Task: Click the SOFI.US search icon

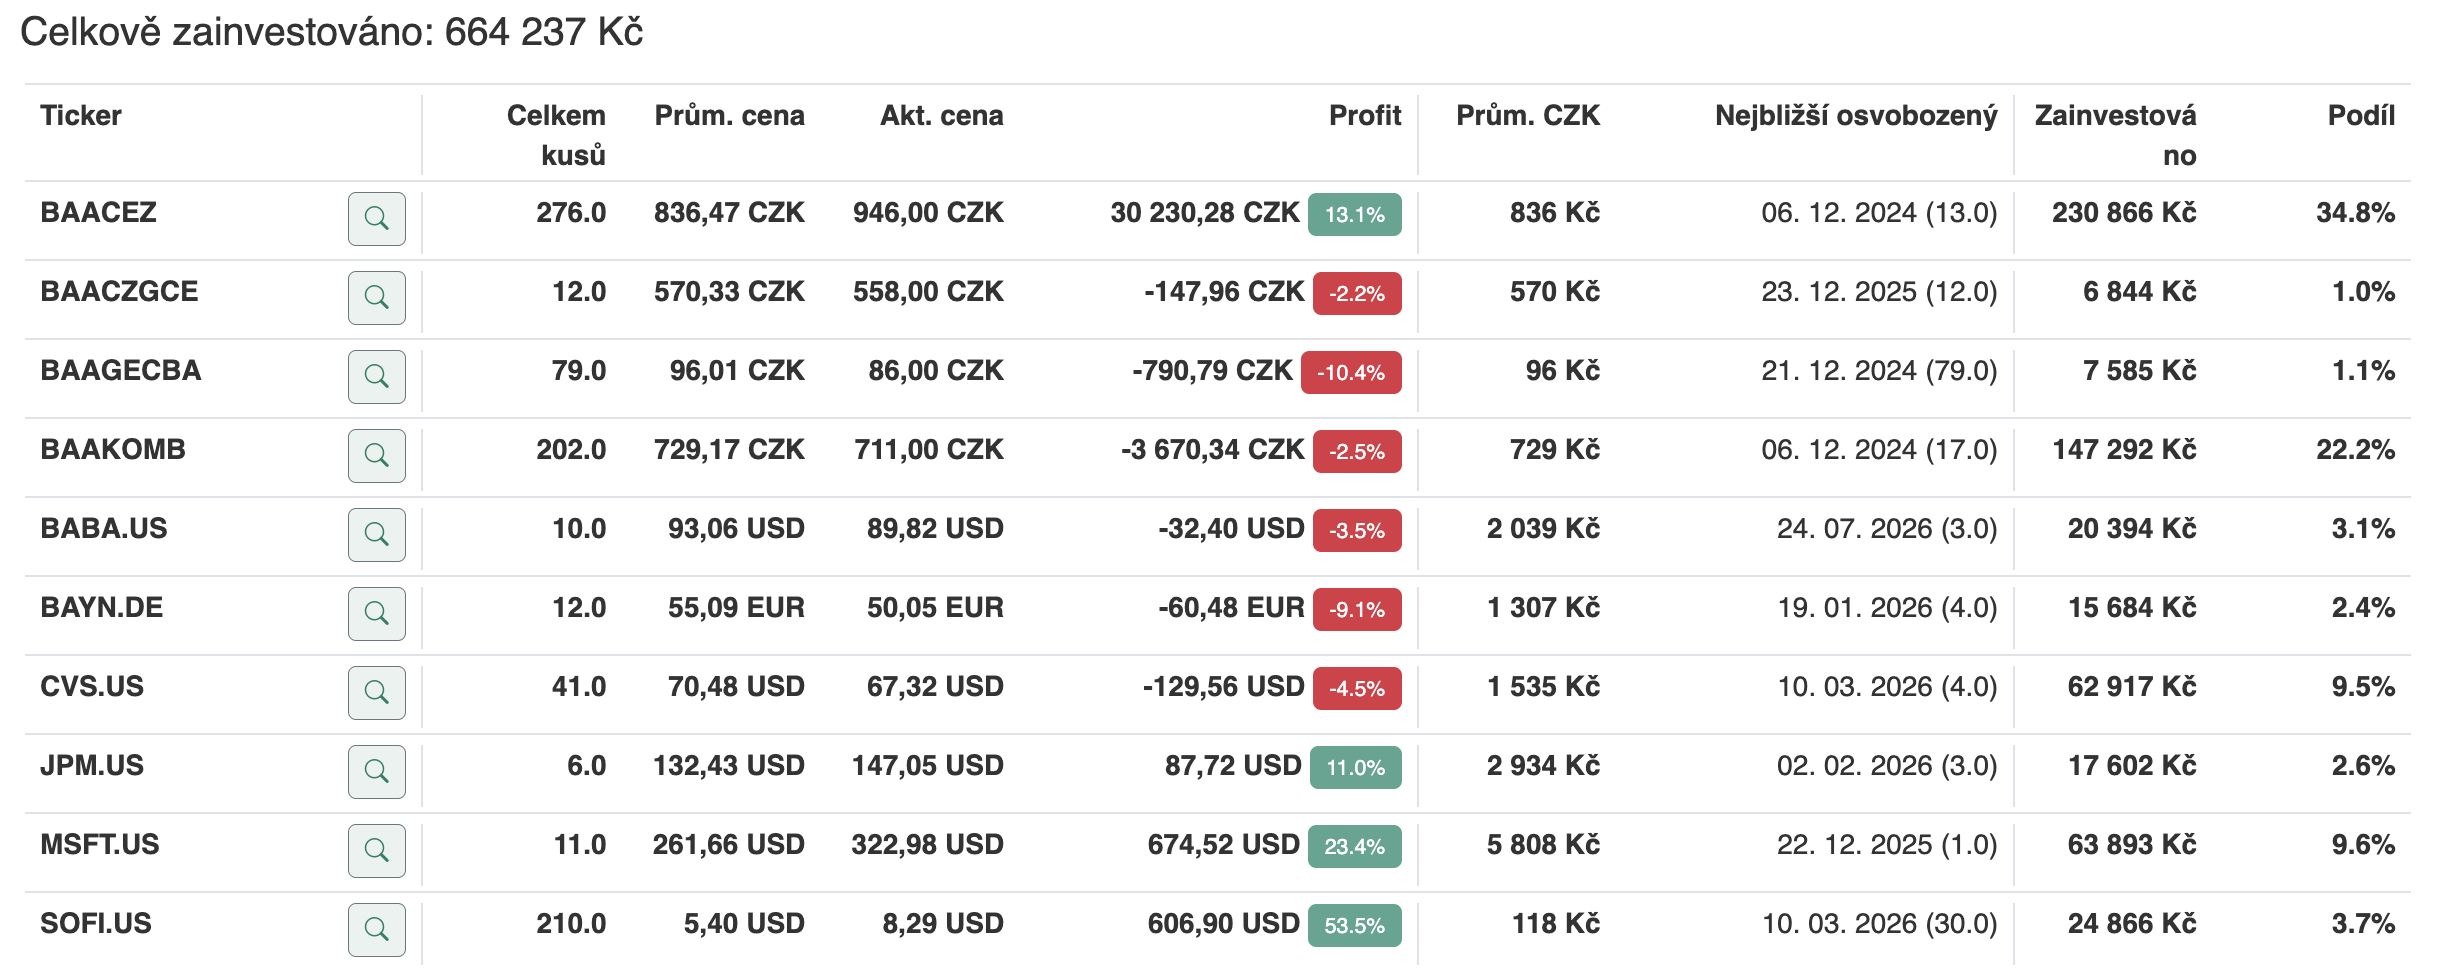Action: pos(376,929)
